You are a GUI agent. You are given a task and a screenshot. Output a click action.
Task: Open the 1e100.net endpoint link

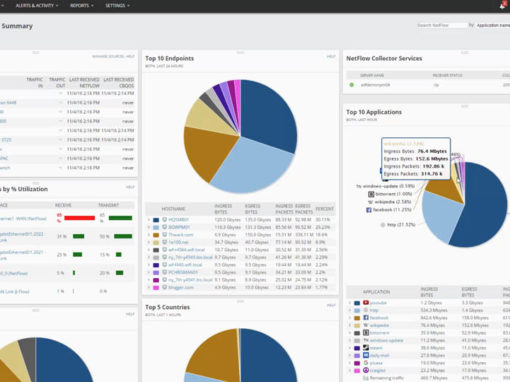[x=178, y=242]
